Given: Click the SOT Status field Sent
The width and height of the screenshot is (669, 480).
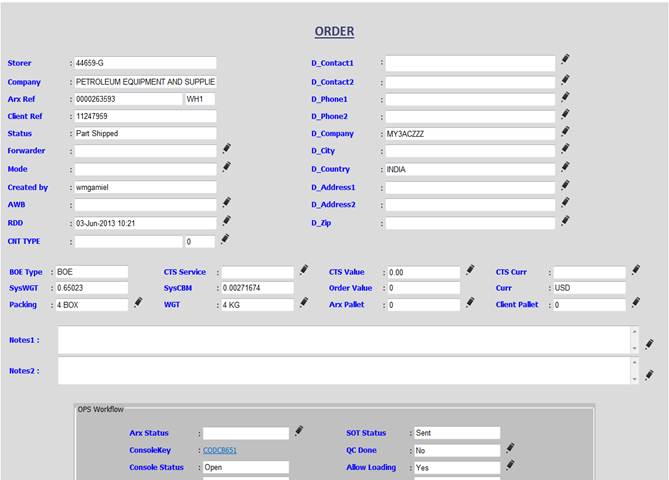Looking at the screenshot, I should 457,433.
